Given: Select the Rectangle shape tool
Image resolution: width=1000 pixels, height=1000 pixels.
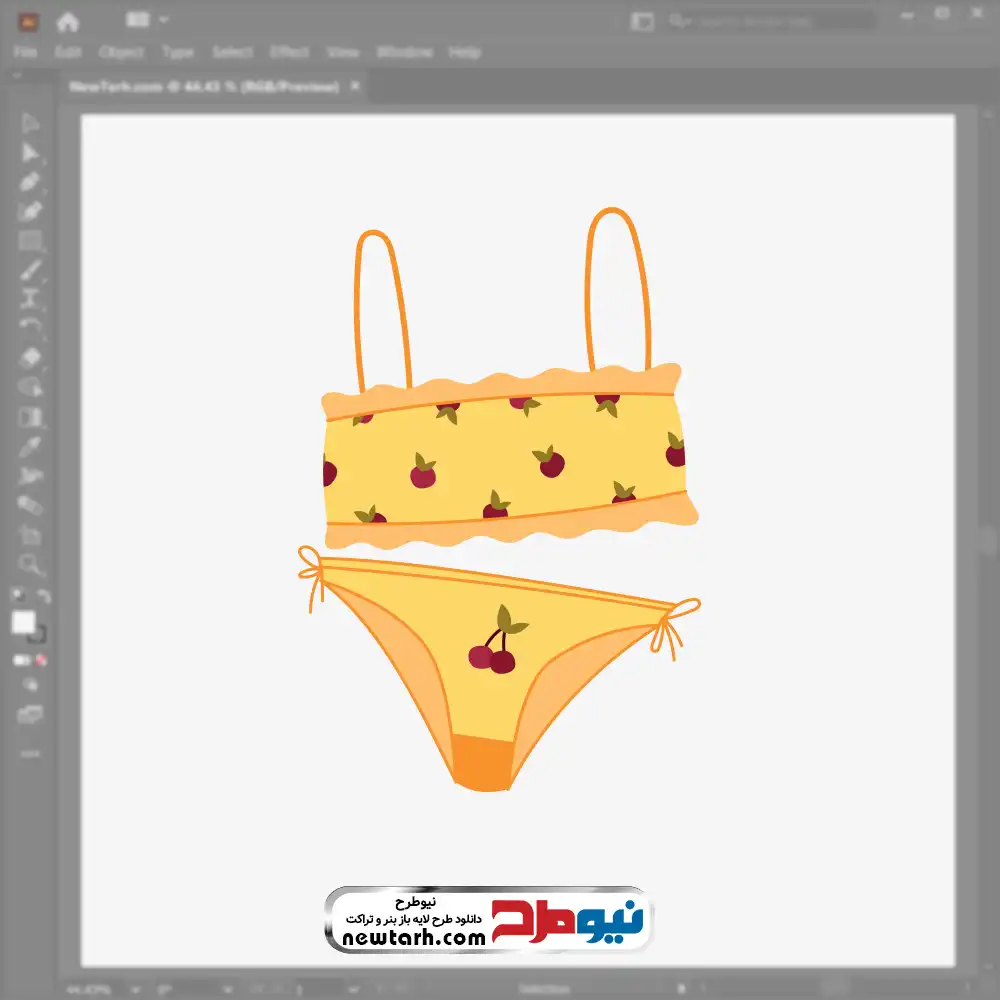Looking at the screenshot, I should click(30, 241).
